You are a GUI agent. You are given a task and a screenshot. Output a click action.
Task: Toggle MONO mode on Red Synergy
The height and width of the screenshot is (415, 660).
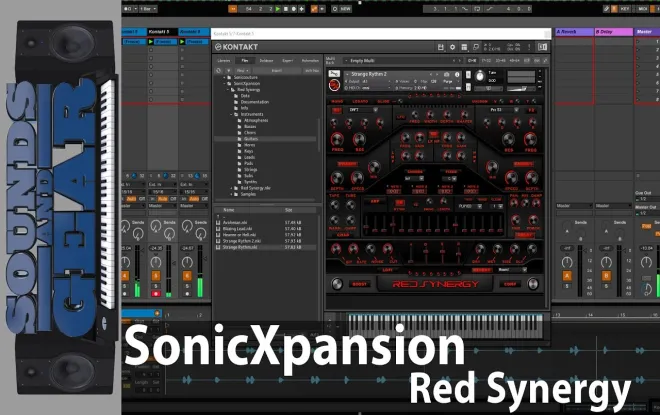(x=337, y=101)
